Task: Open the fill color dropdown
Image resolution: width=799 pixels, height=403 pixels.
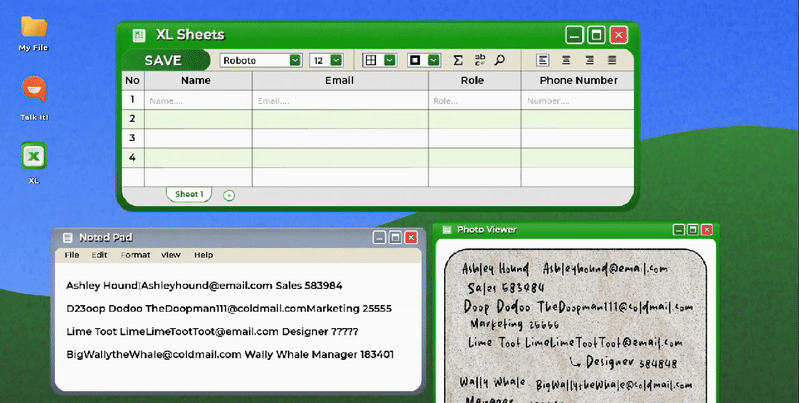Action: 433,60
